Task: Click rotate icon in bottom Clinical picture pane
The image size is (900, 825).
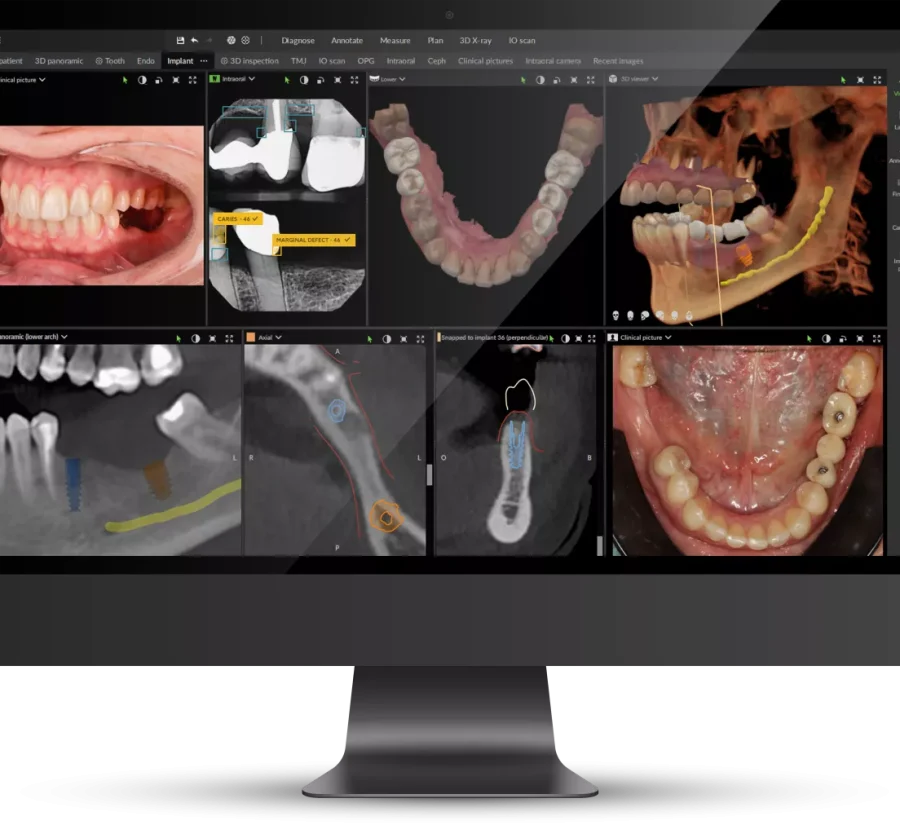Action: pos(843,339)
